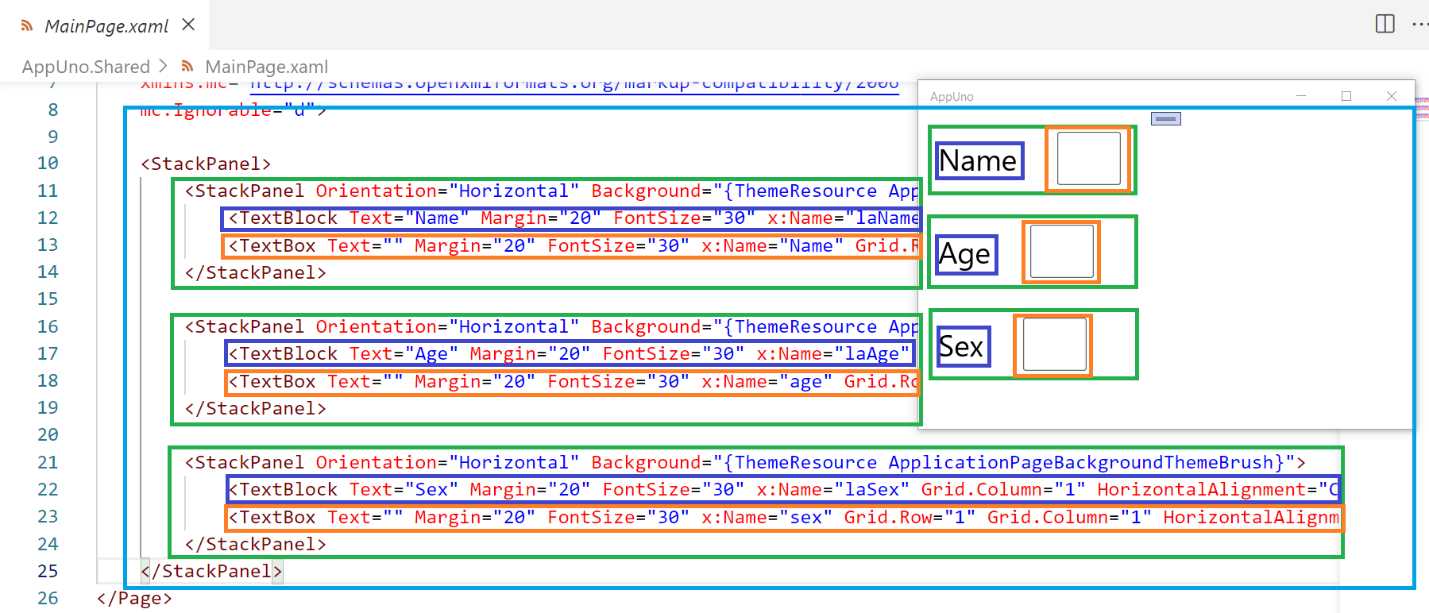Click line number 21 in the gutter

(48, 462)
